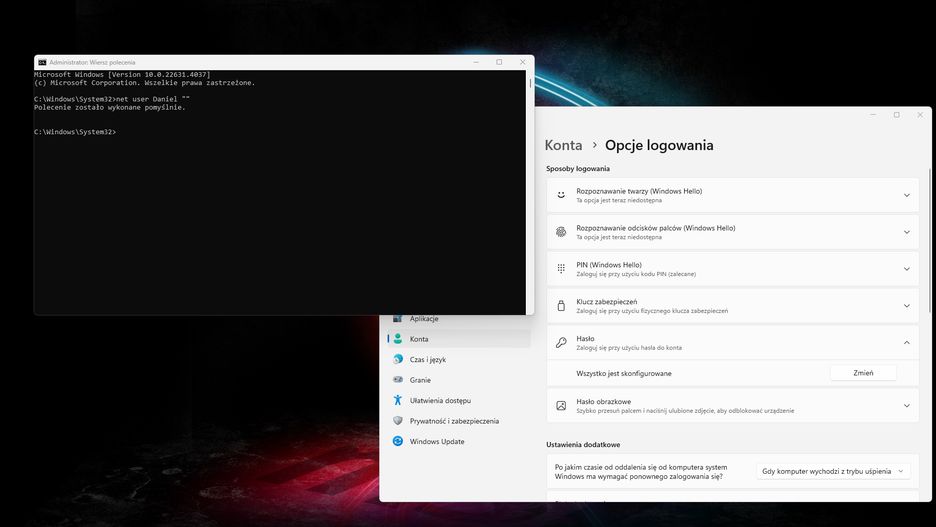Maximize the Settings window
The height and width of the screenshot is (527, 936).
pyautogui.click(x=897, y=115)
